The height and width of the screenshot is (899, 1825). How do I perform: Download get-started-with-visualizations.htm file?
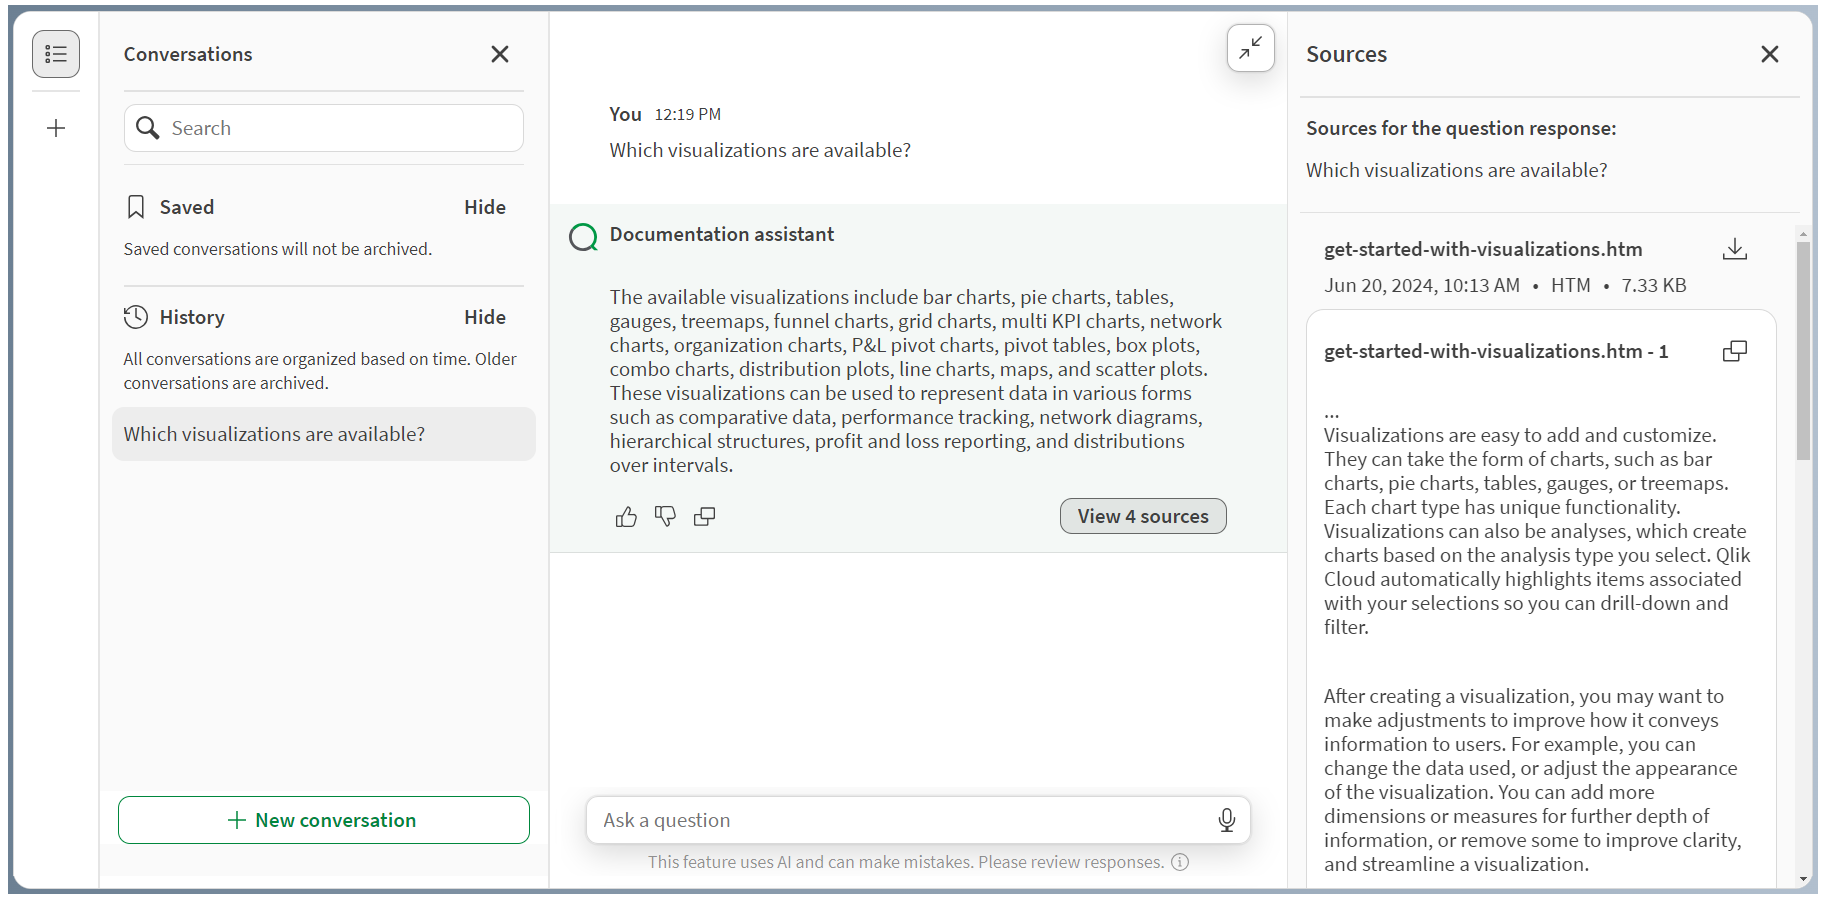click(1735, 249)
